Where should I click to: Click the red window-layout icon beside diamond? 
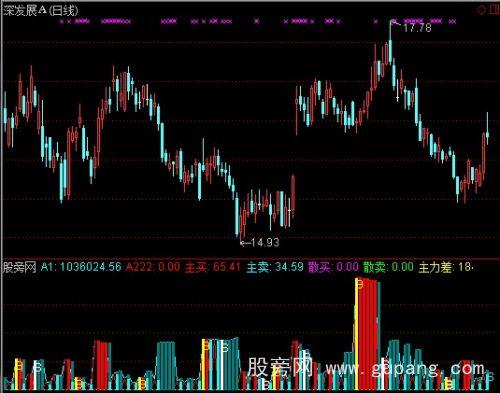[x=494, y=9]
